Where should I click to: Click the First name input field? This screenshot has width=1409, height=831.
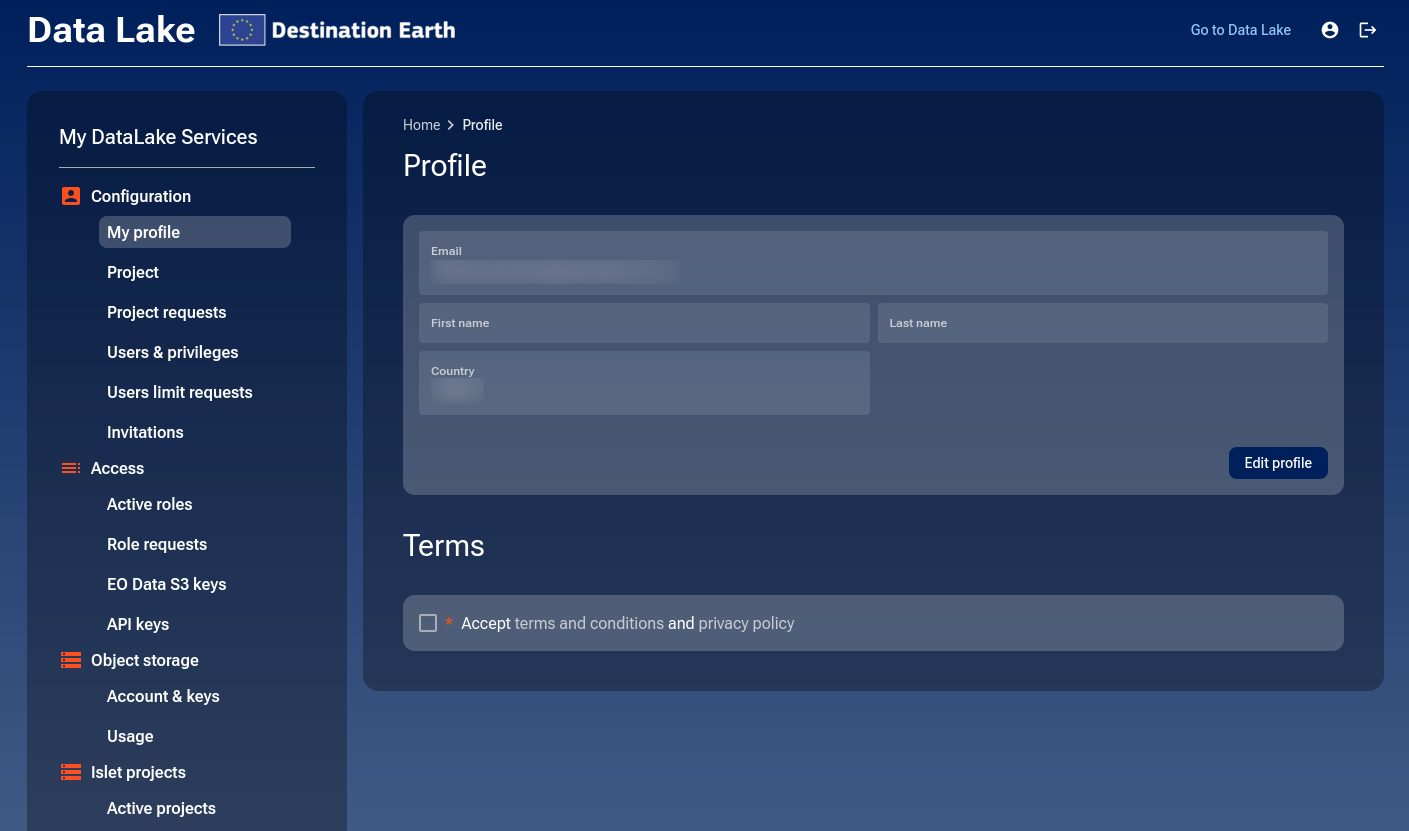(644, 322)
